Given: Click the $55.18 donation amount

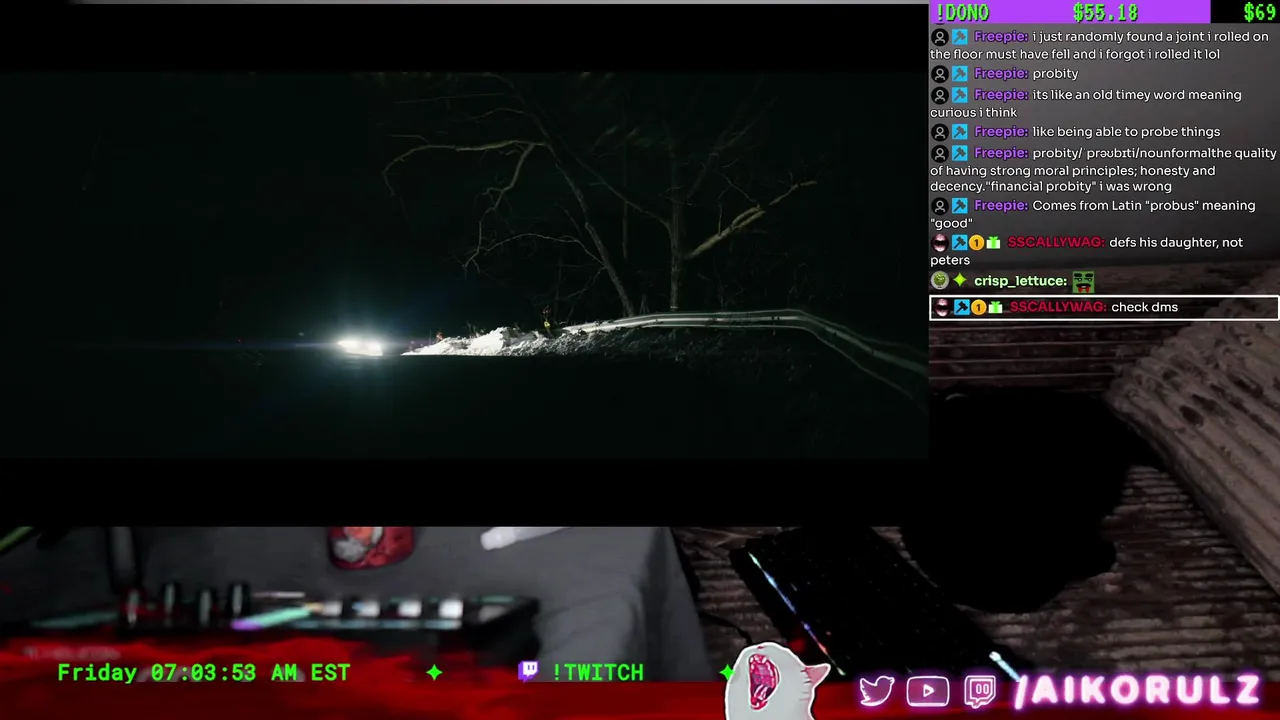Looking at the screenshot, I should click(x=1105, y=12).
